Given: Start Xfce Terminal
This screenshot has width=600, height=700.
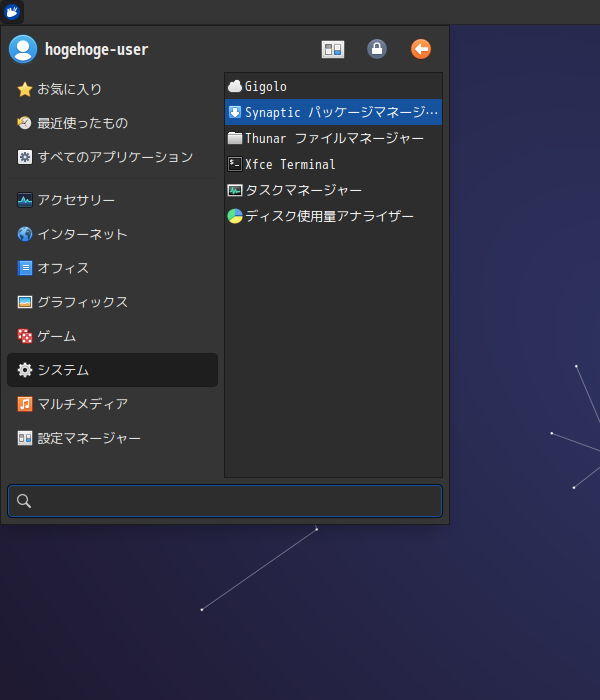Looking at the screenshot, I should 333,164.
